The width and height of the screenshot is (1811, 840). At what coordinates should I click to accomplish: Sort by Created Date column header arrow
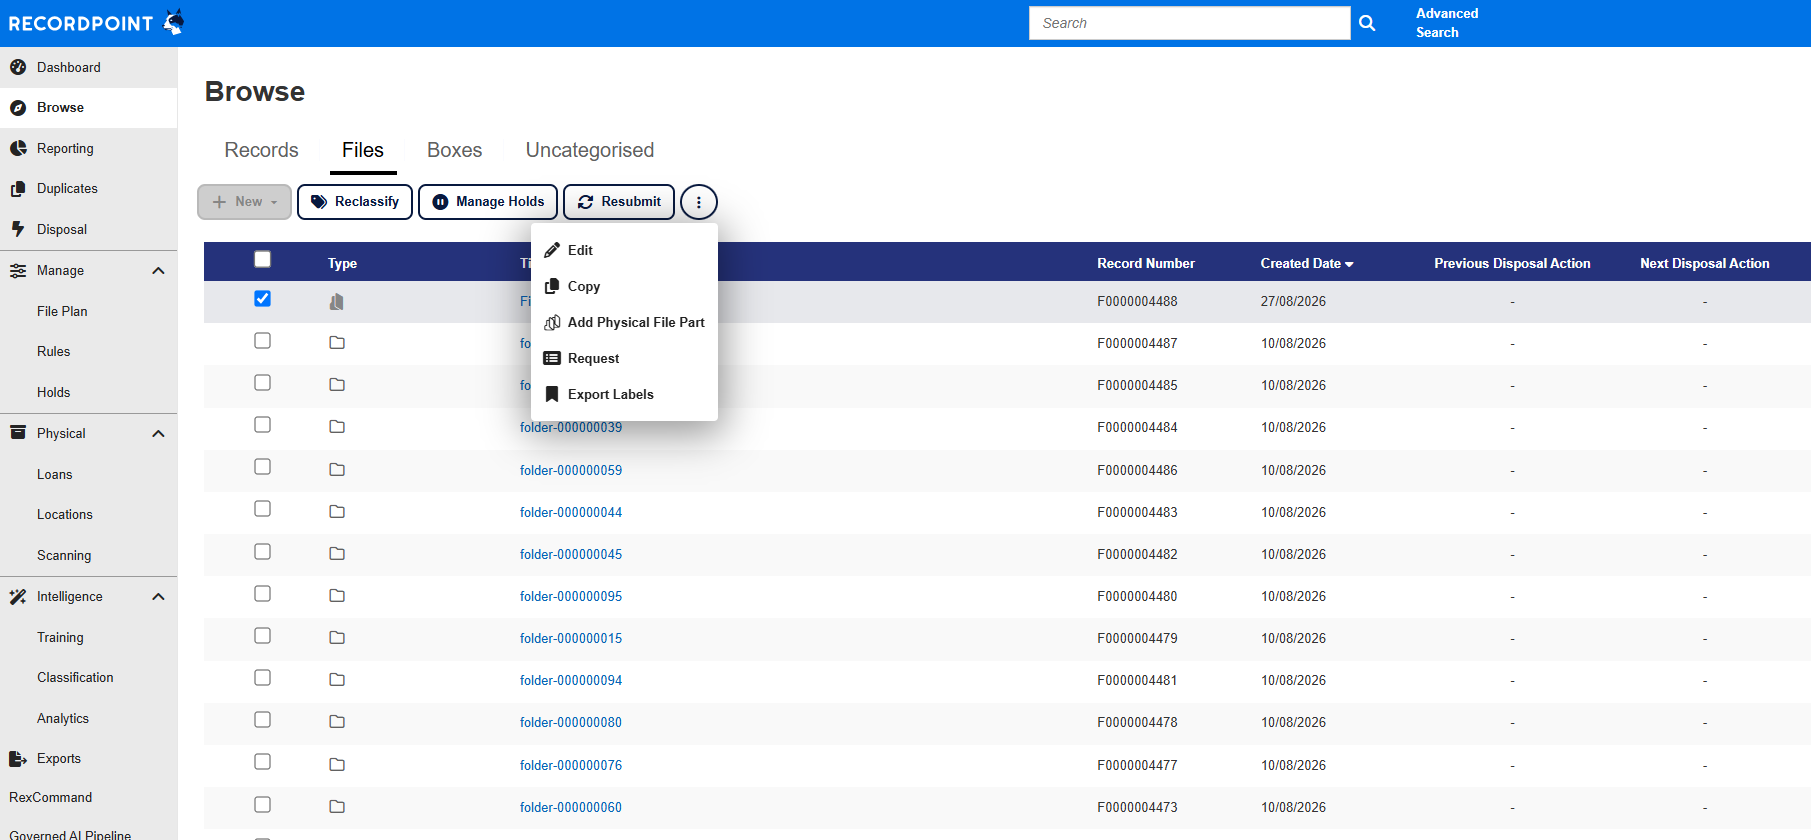(1349, 264)
